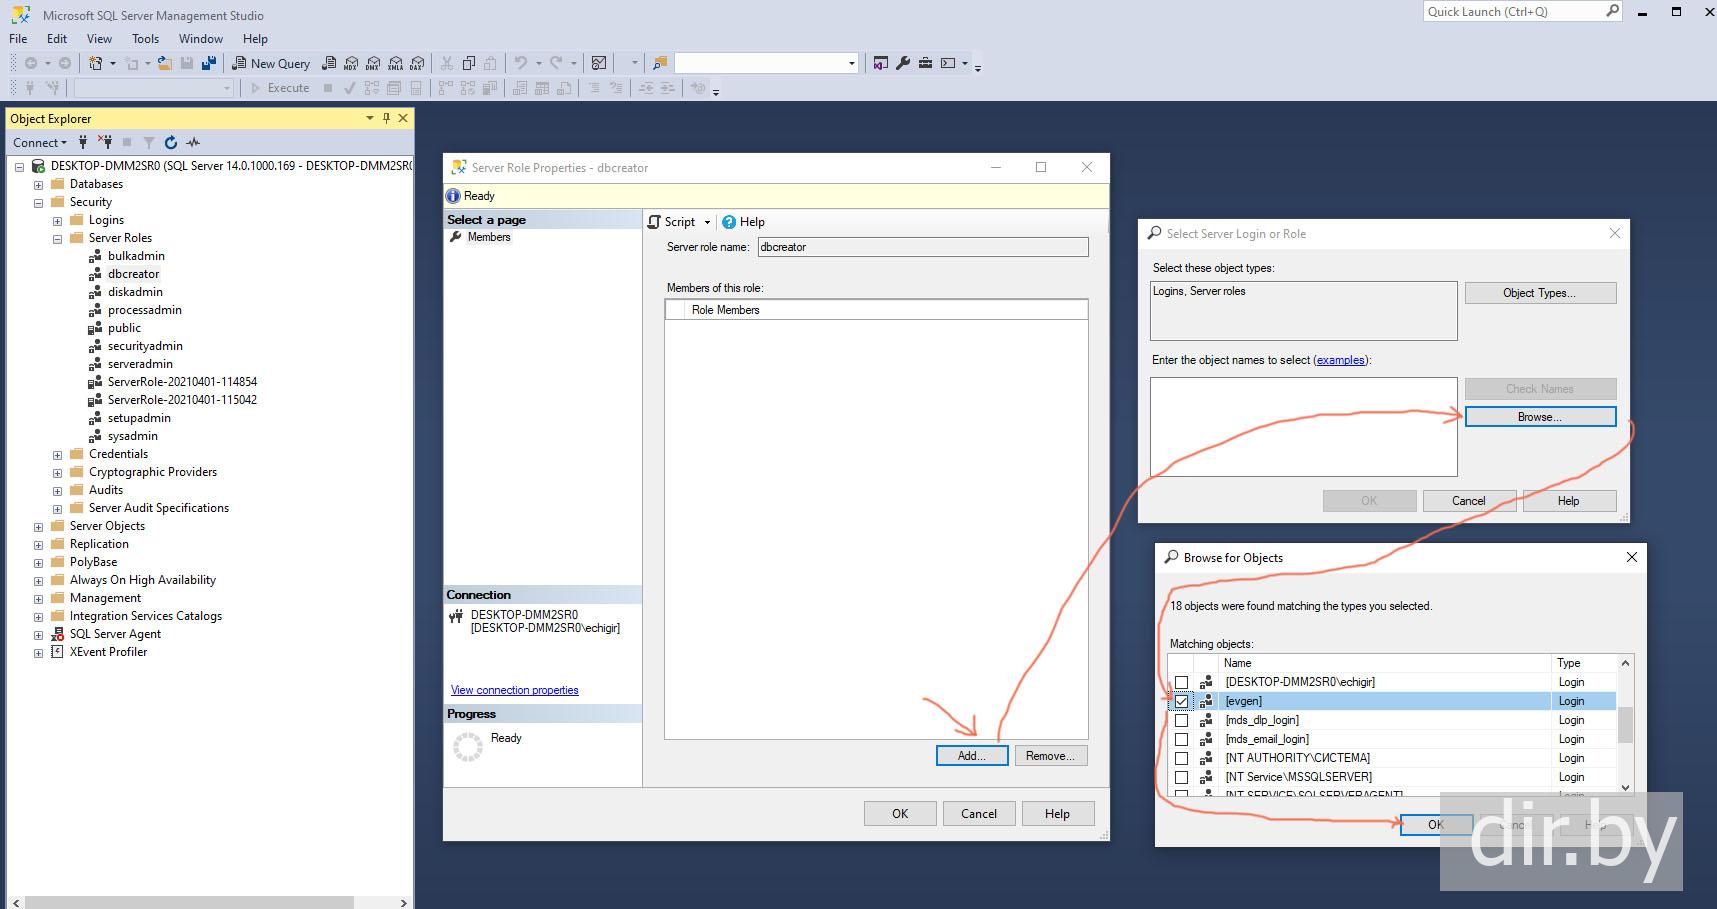Open Help via question mark icon in role dialog
Image resolution: width=1717 pixels, height=909 pixels.
[729, 222]
